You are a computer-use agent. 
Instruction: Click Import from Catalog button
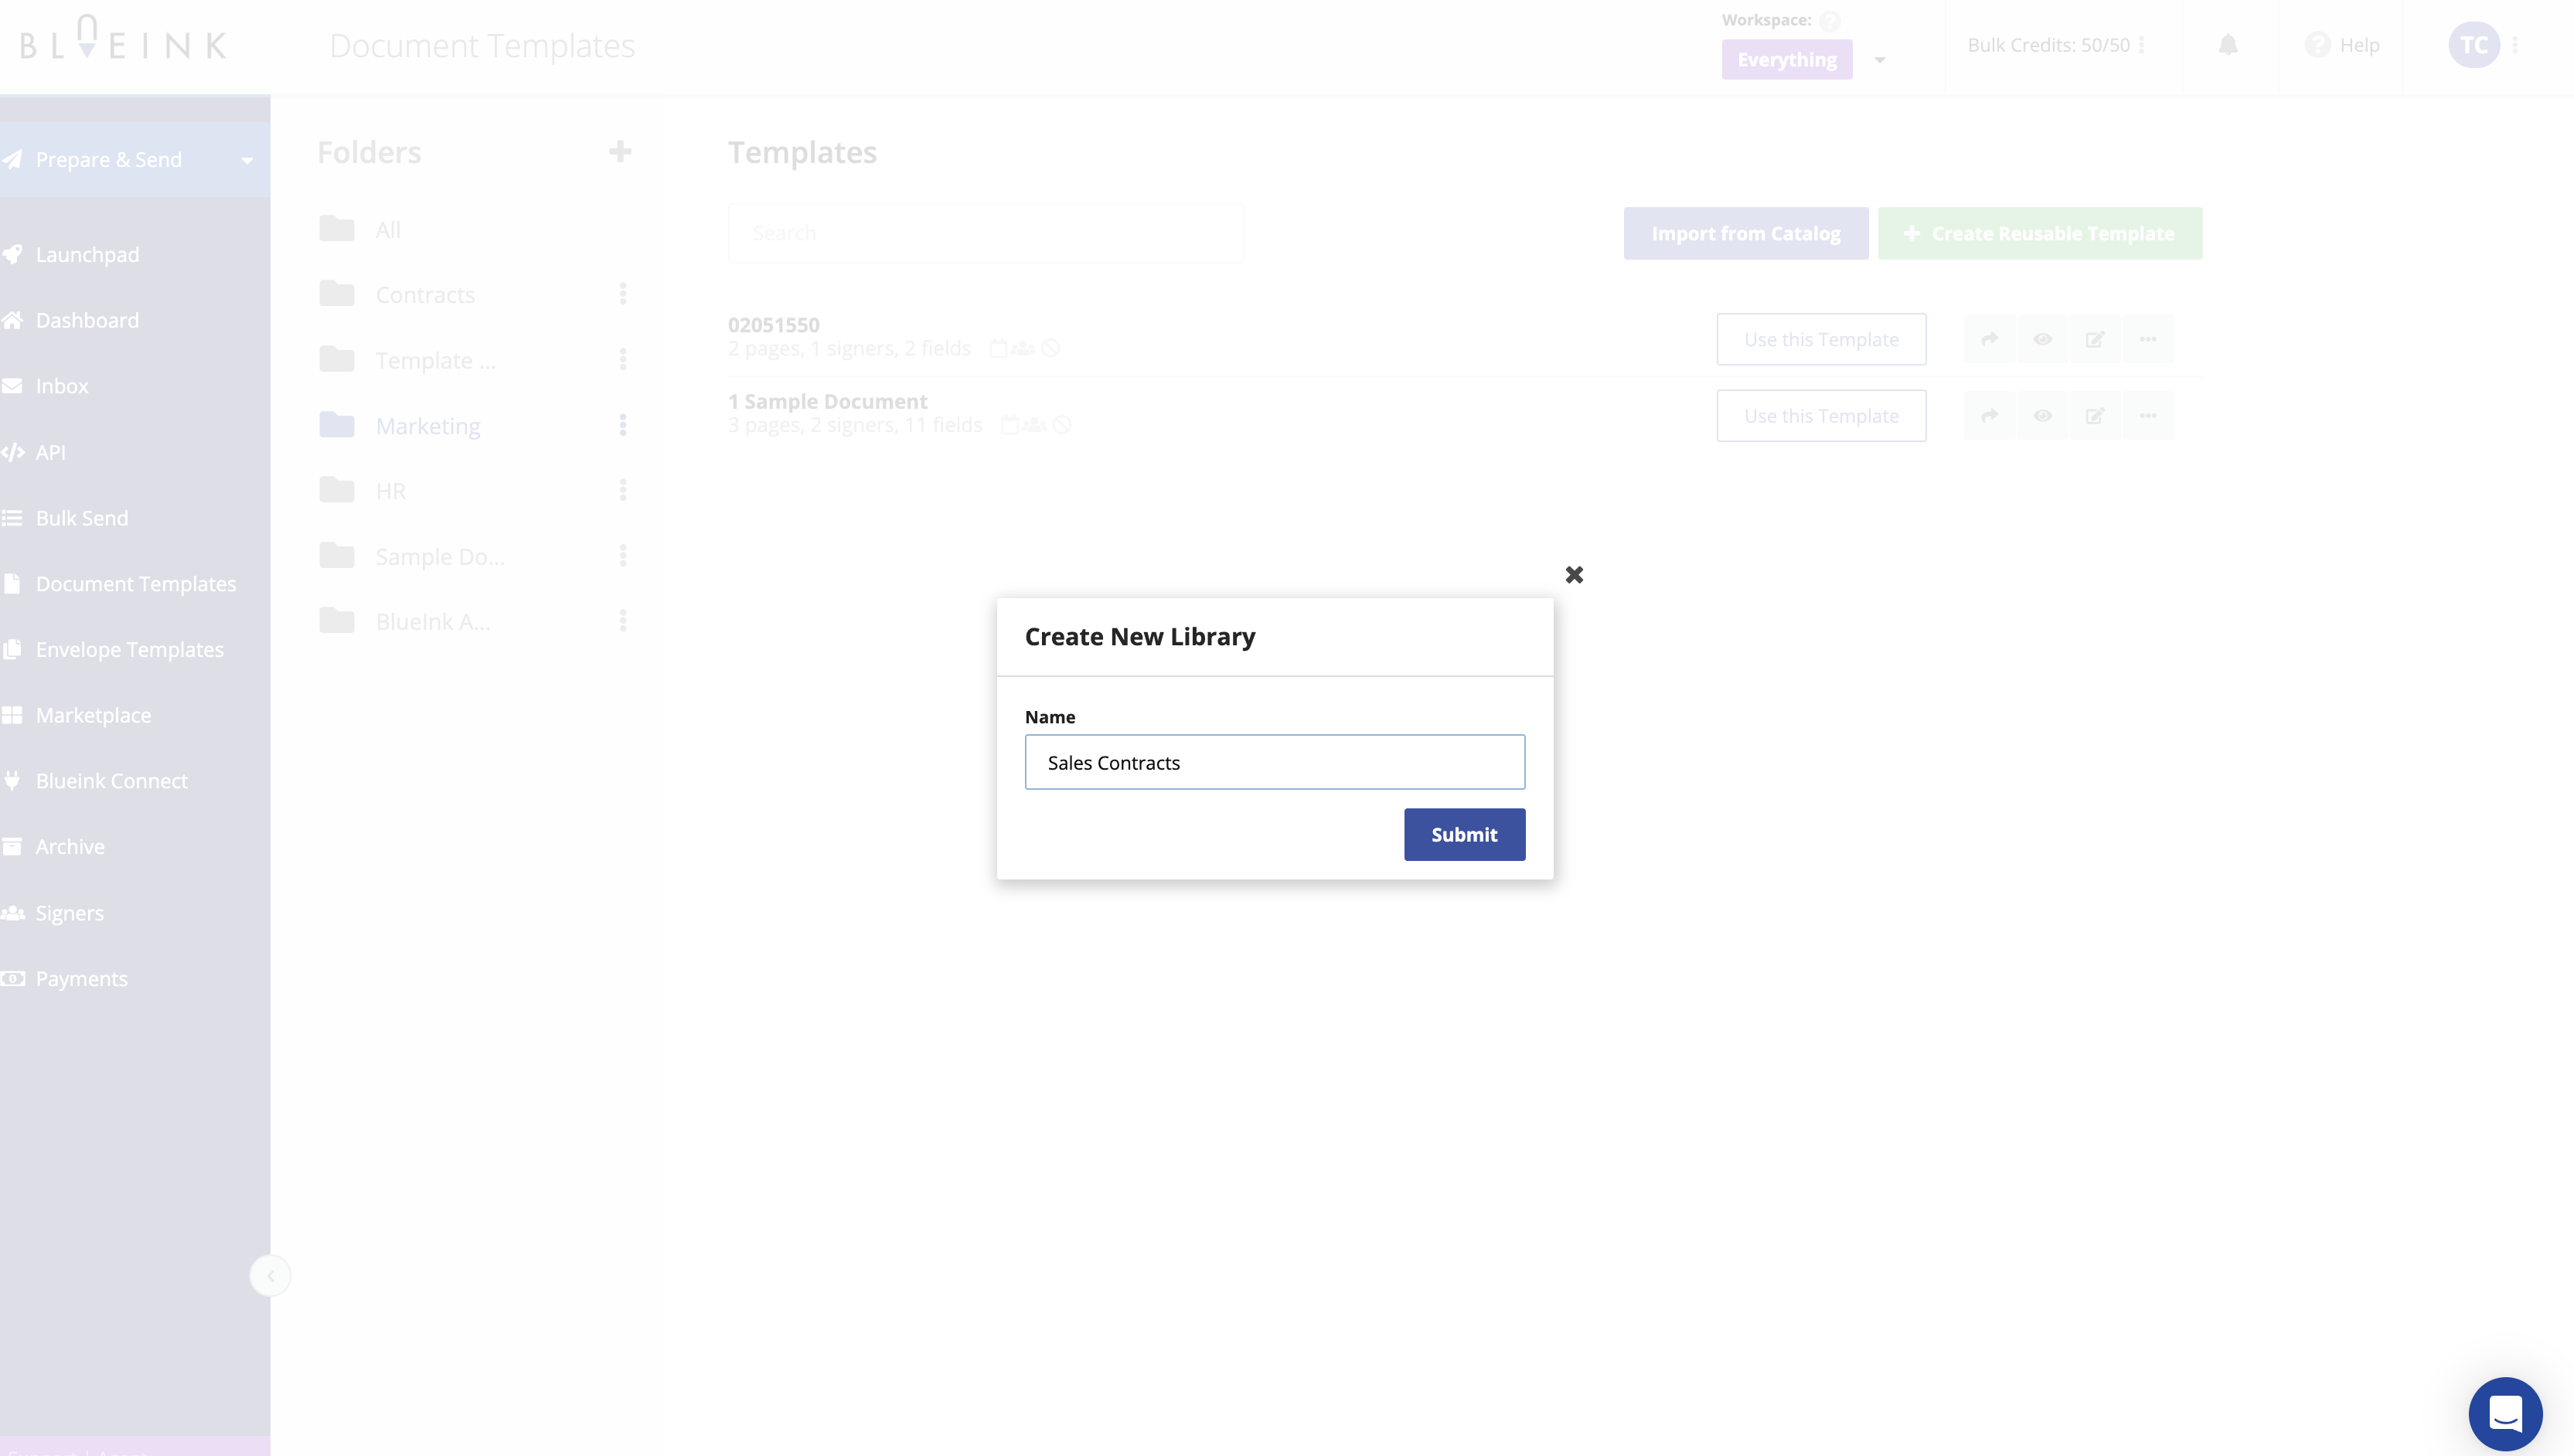tap(1746, 233)
